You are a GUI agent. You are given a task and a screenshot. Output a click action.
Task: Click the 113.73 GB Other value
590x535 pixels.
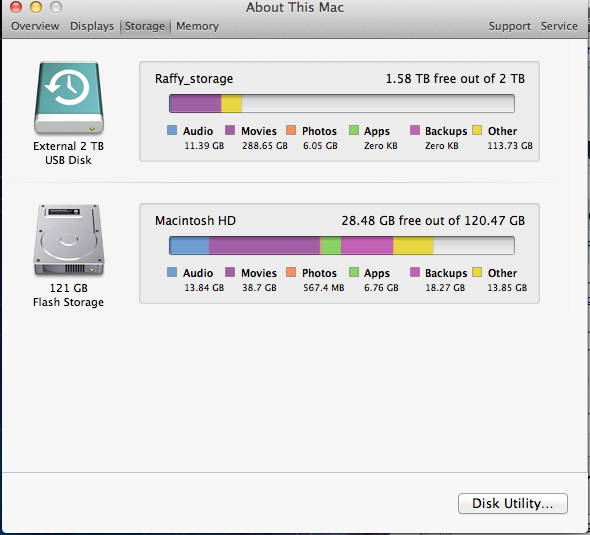[510, 146]
